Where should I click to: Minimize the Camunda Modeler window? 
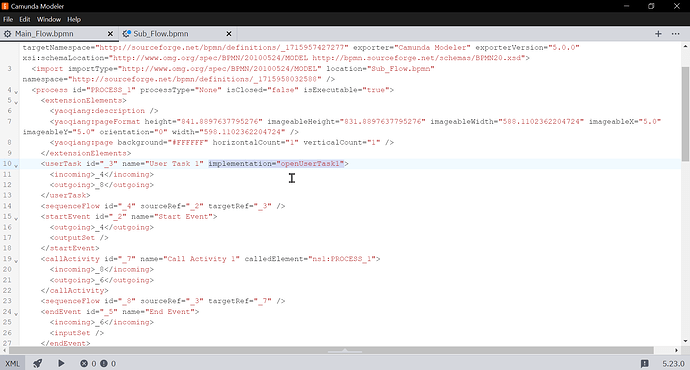coord(627,6)
